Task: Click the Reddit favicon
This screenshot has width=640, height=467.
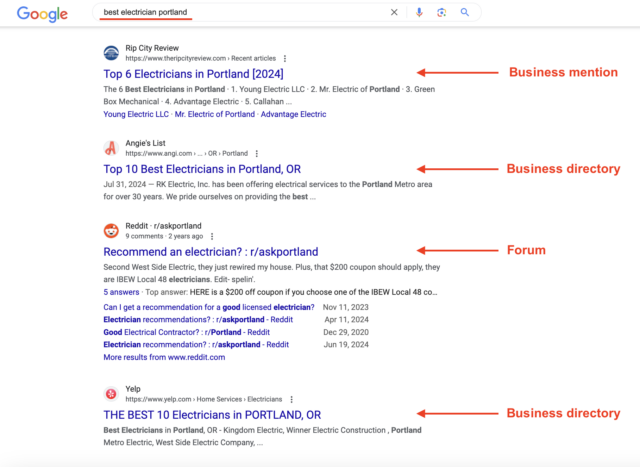Action: [x=111, y=231]
